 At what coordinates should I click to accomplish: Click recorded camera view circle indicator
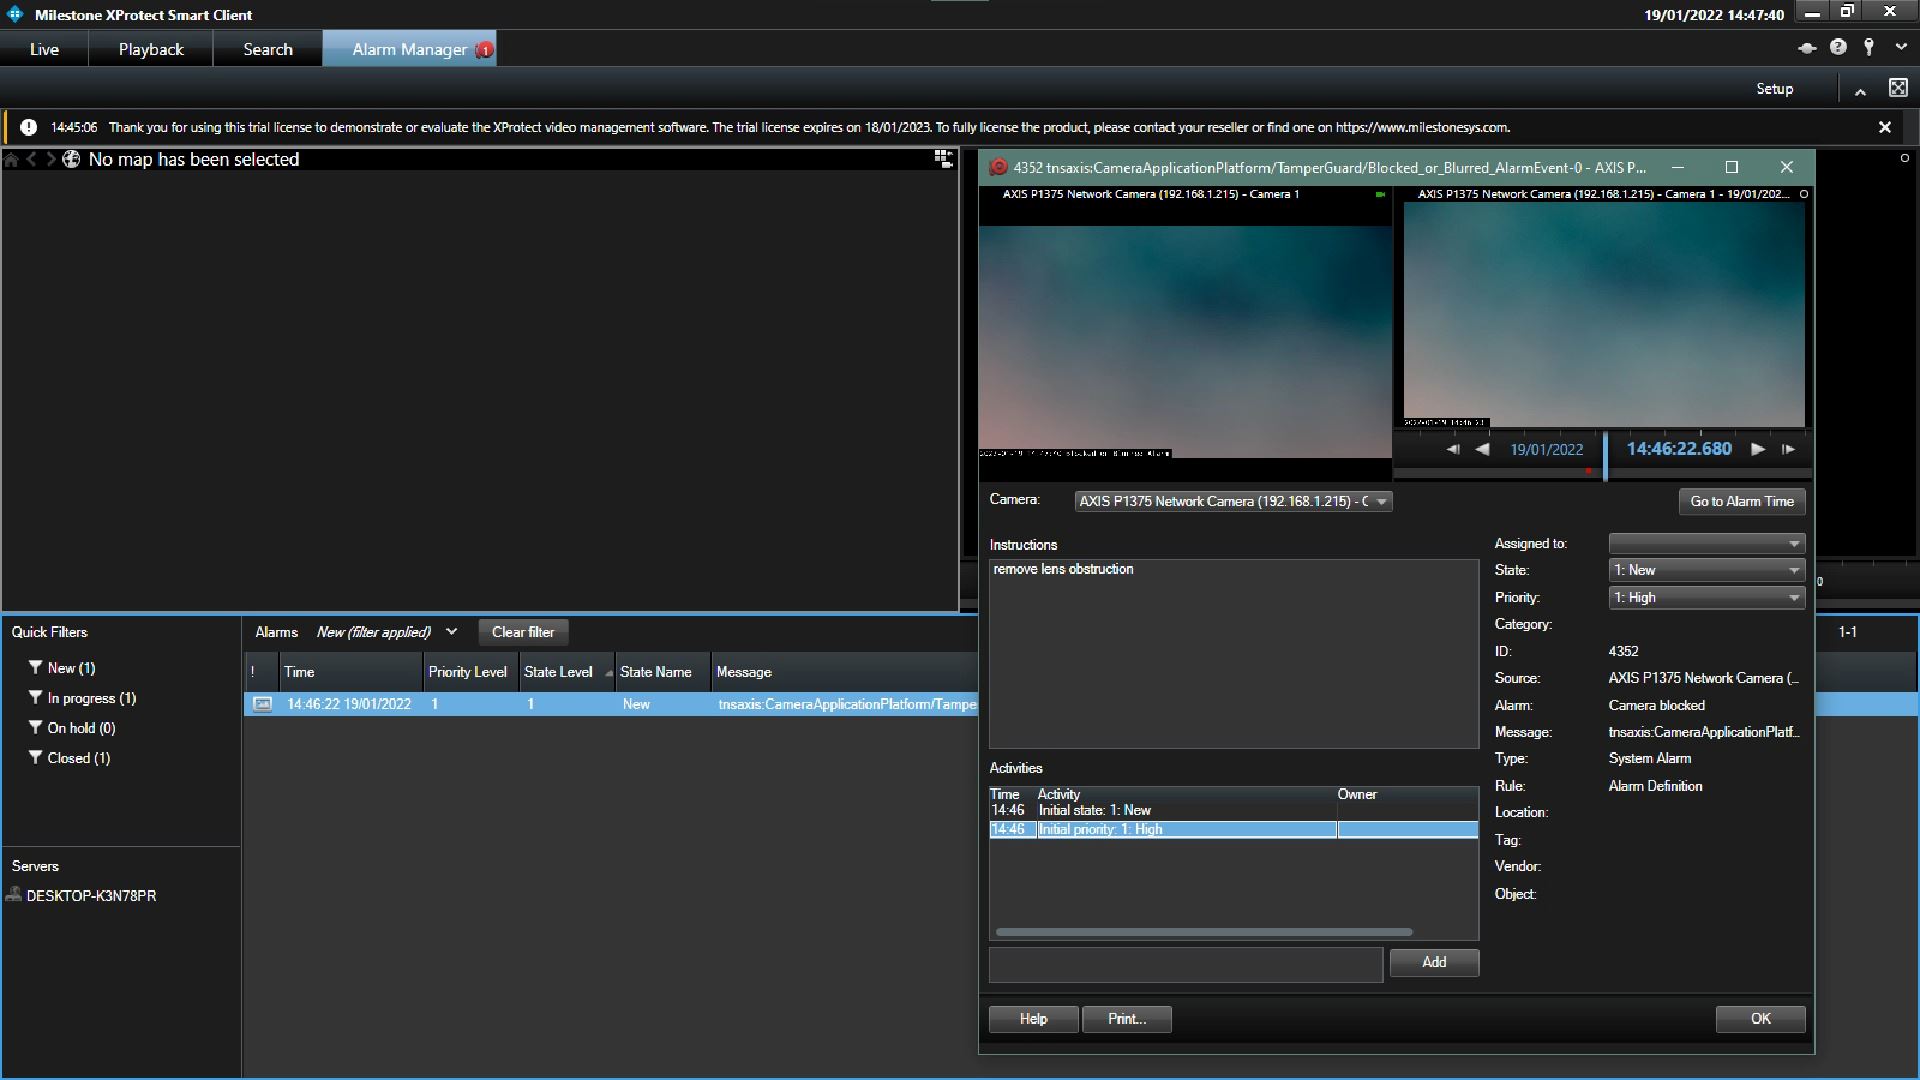[x=1804, y=194]
